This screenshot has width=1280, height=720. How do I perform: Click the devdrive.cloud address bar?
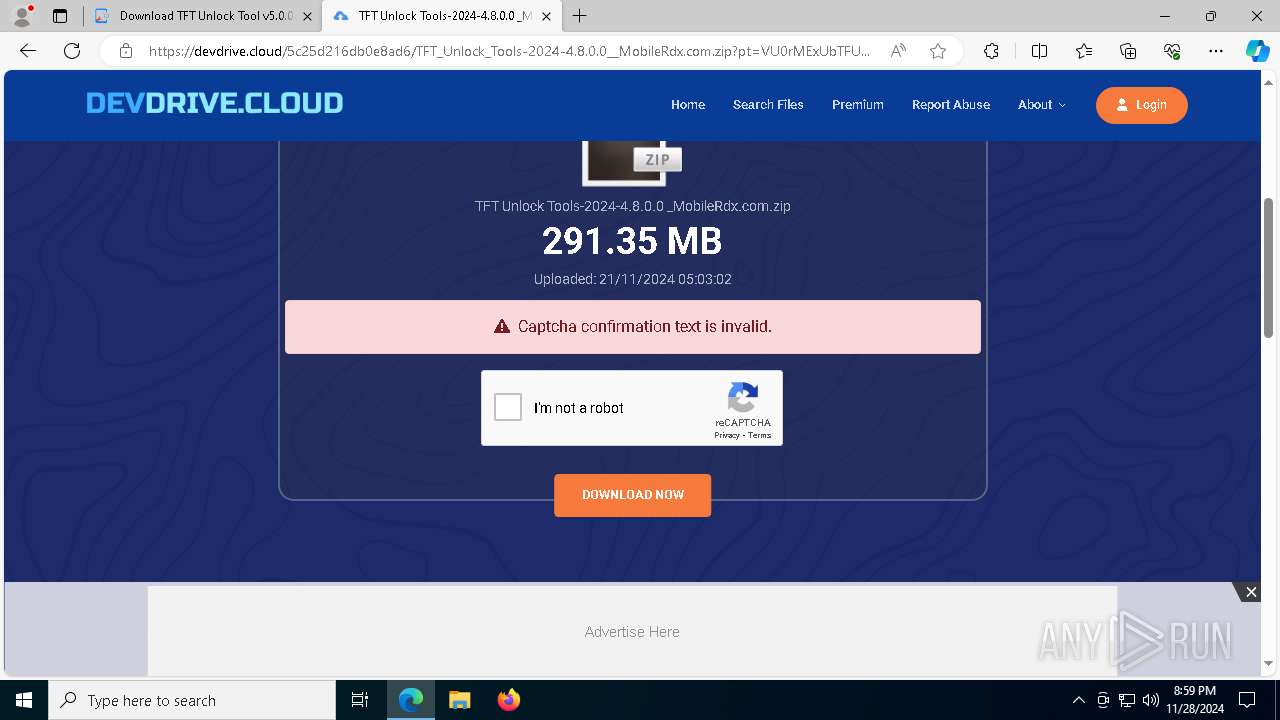[510, 51]
